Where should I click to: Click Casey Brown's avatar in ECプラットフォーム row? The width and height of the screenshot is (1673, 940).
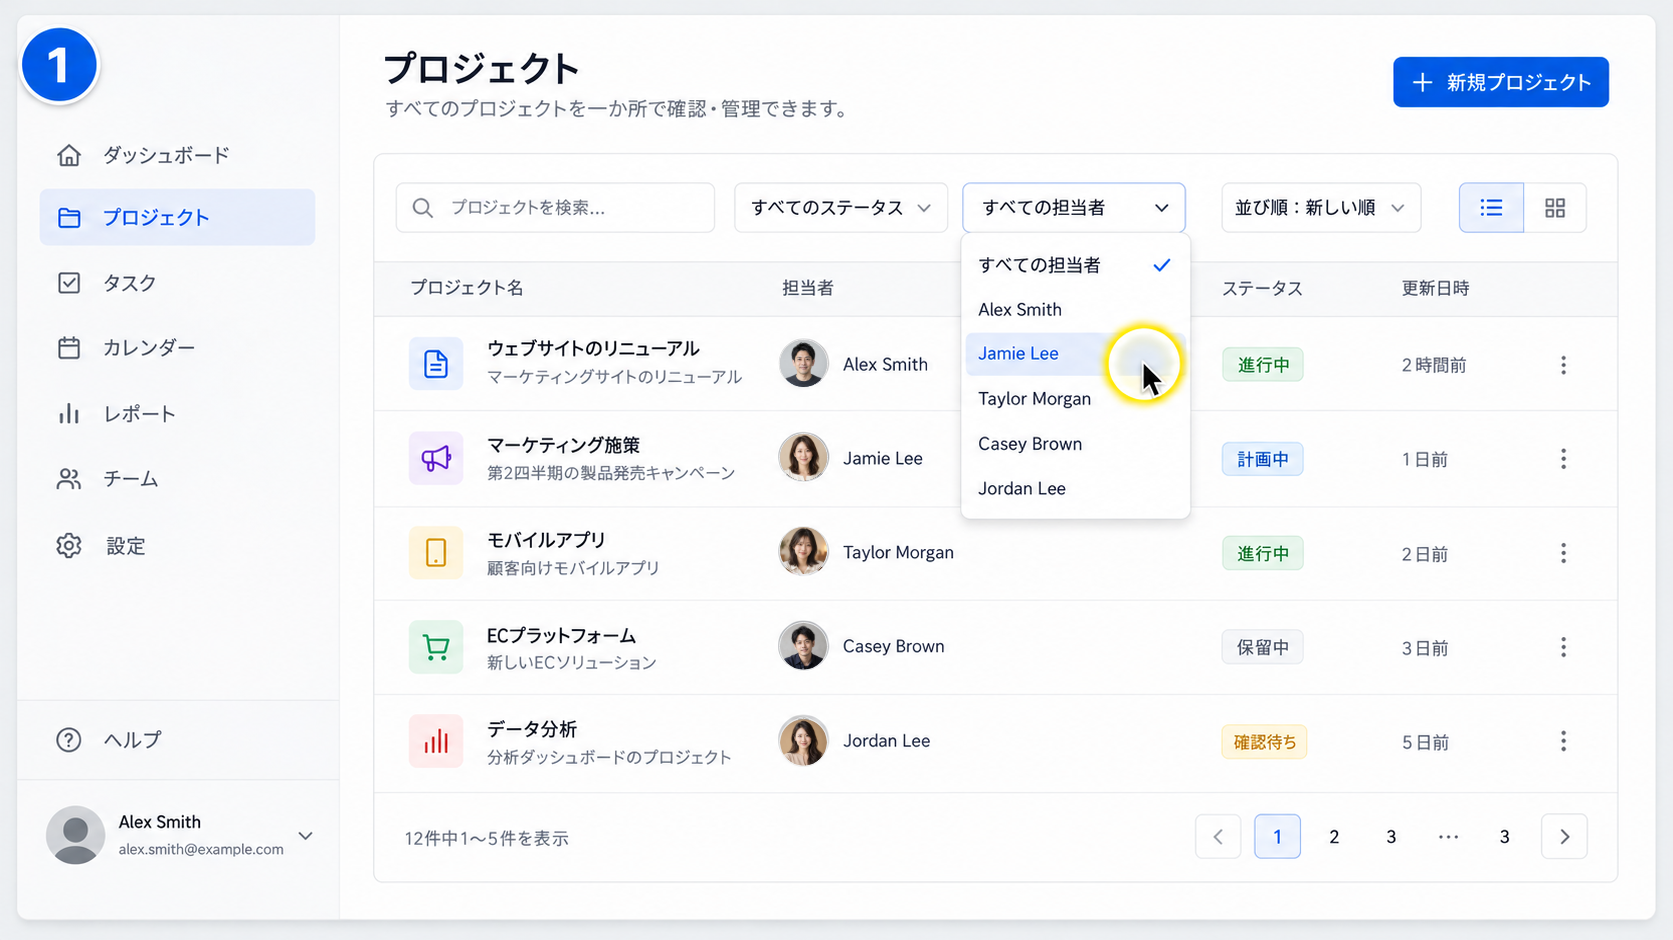(803, 646)
